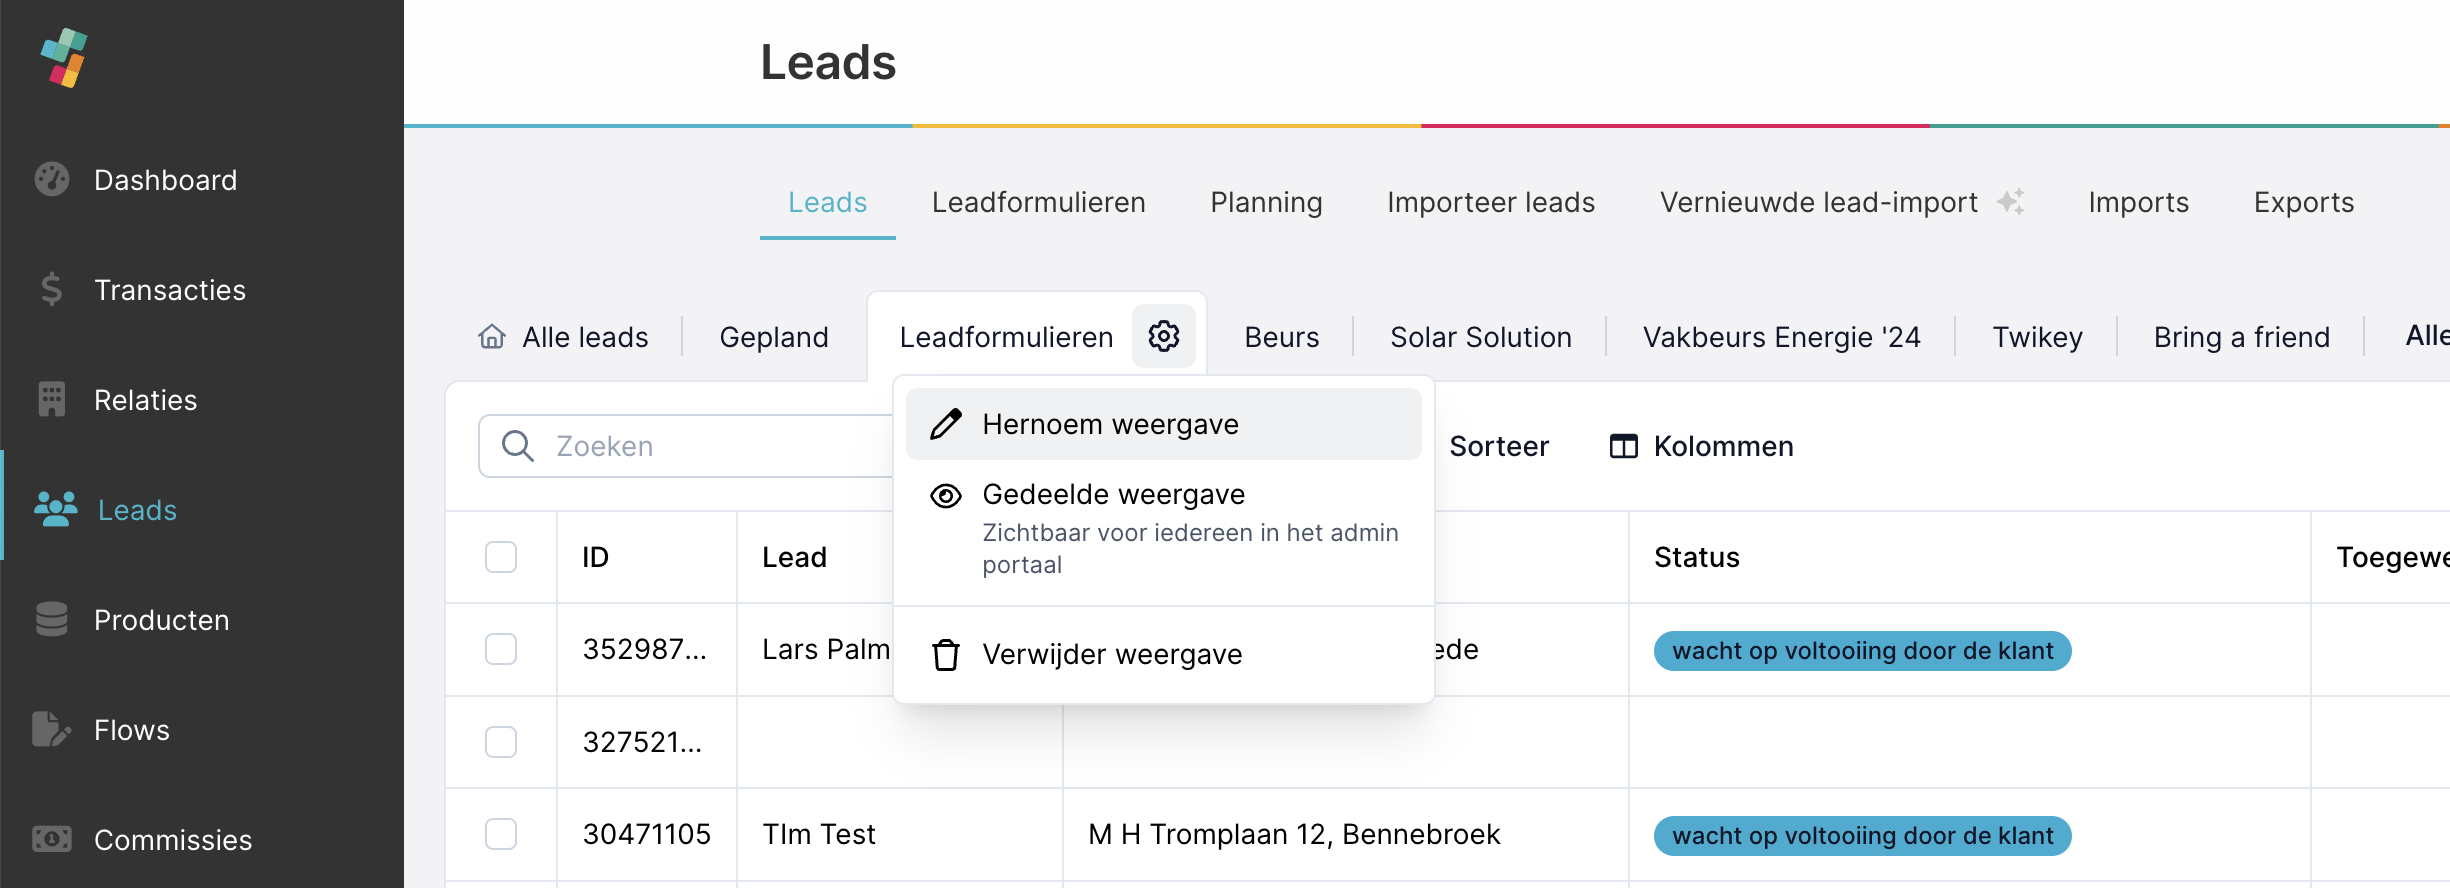Choose Hernoem weergave from the menu
This screenshot has height=888, width=2450.
tap(1110, 424)
